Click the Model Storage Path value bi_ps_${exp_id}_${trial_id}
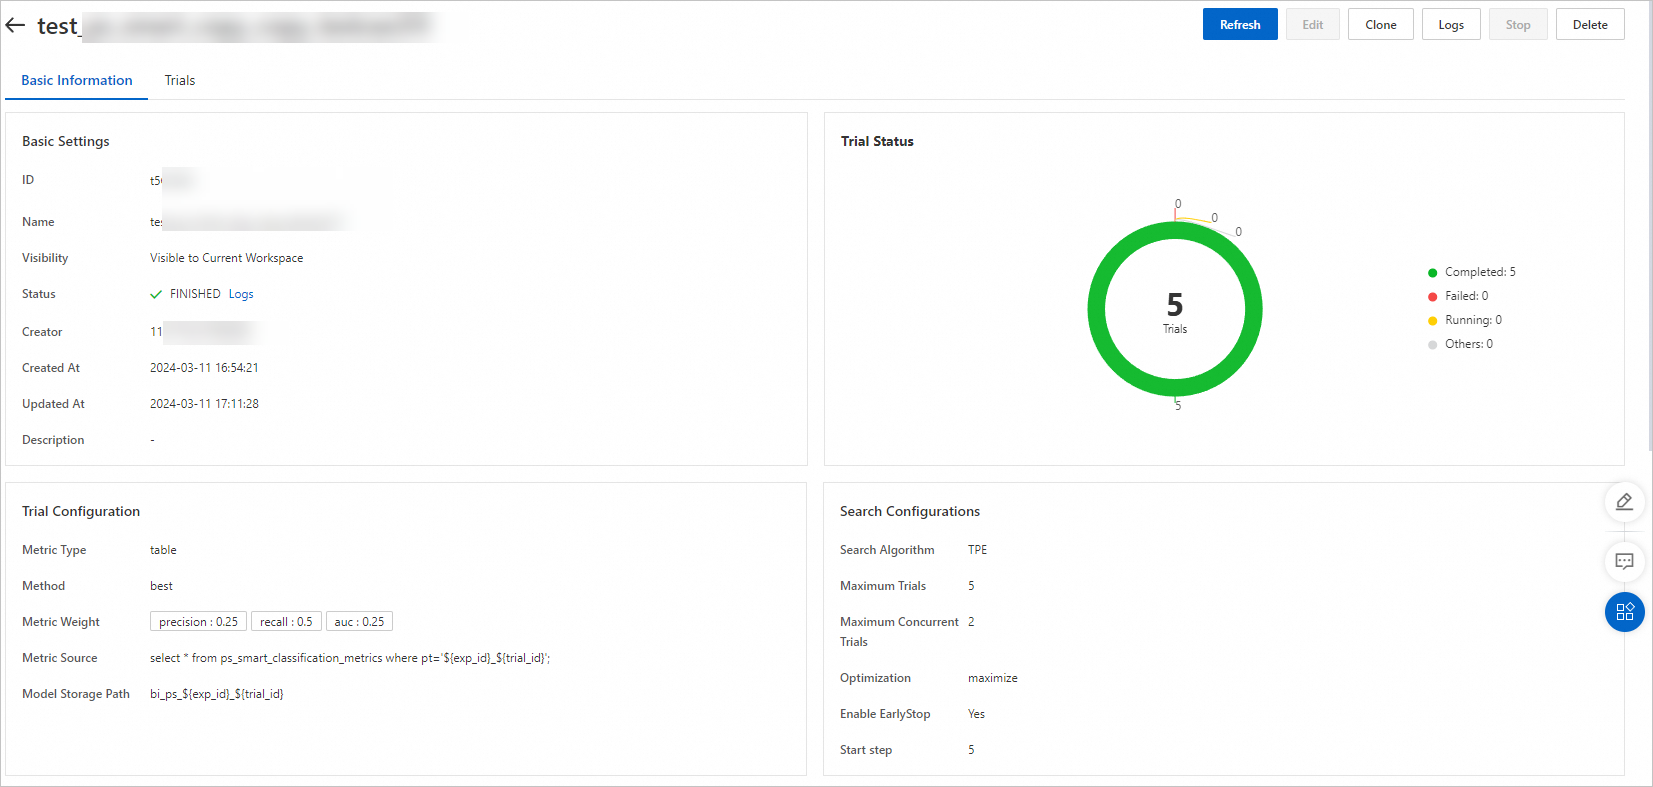This screenshot has width=1653, height=787. coord(217,694)
